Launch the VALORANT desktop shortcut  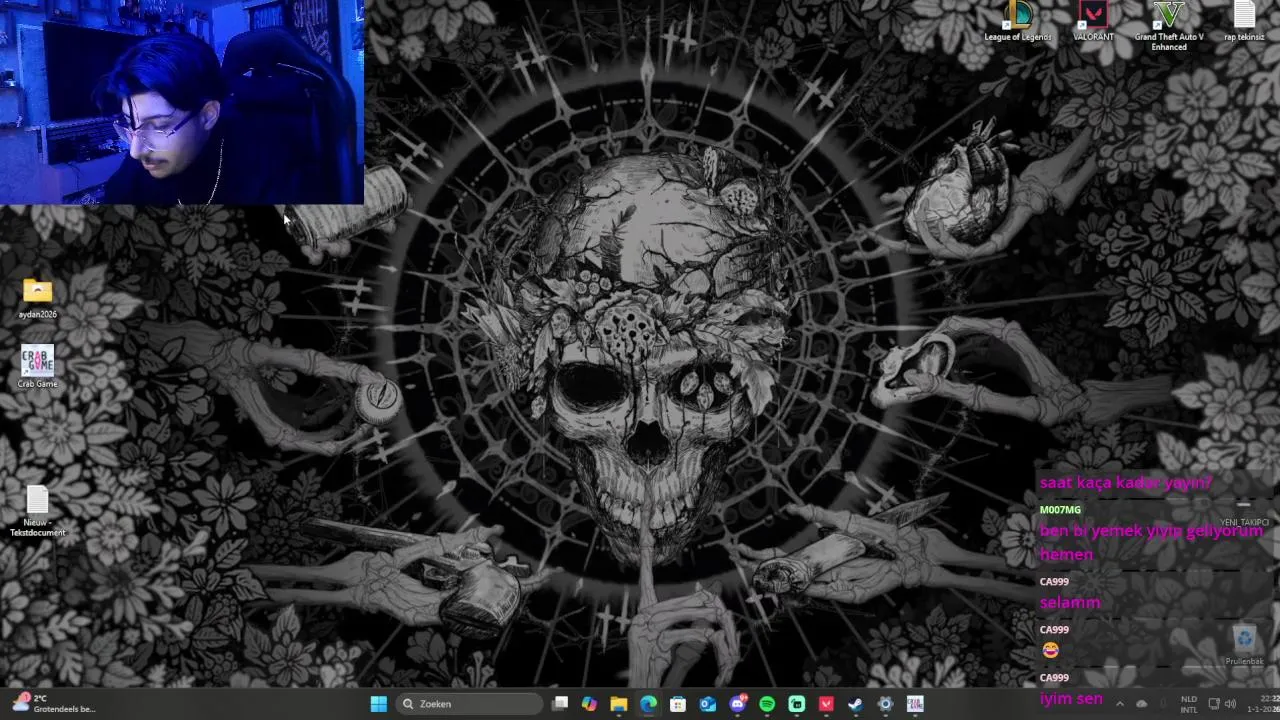point(1093,22)
